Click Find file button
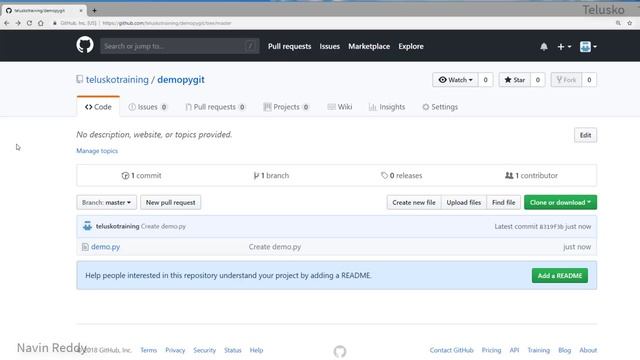The image size is (640, 360). (504, 202)
